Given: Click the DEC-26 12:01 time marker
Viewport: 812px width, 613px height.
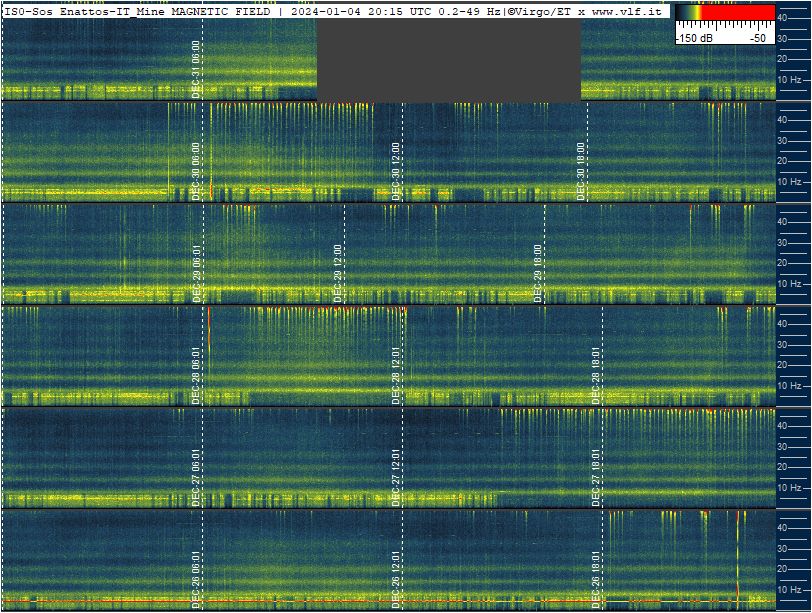Looking at the screenshot, I should pos(396,579).
